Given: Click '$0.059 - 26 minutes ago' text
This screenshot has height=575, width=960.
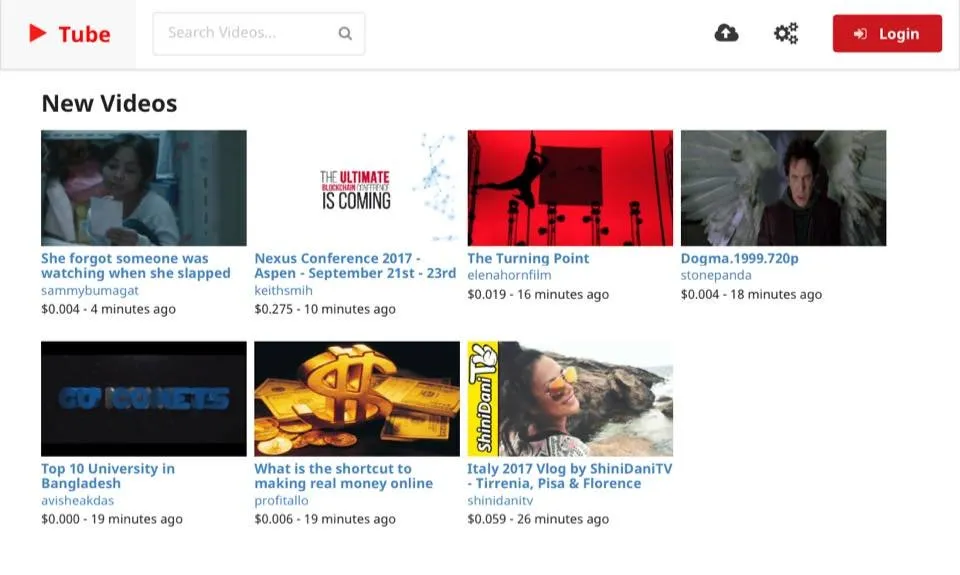Looking at the screenshot, I should (x=538, y=519).
